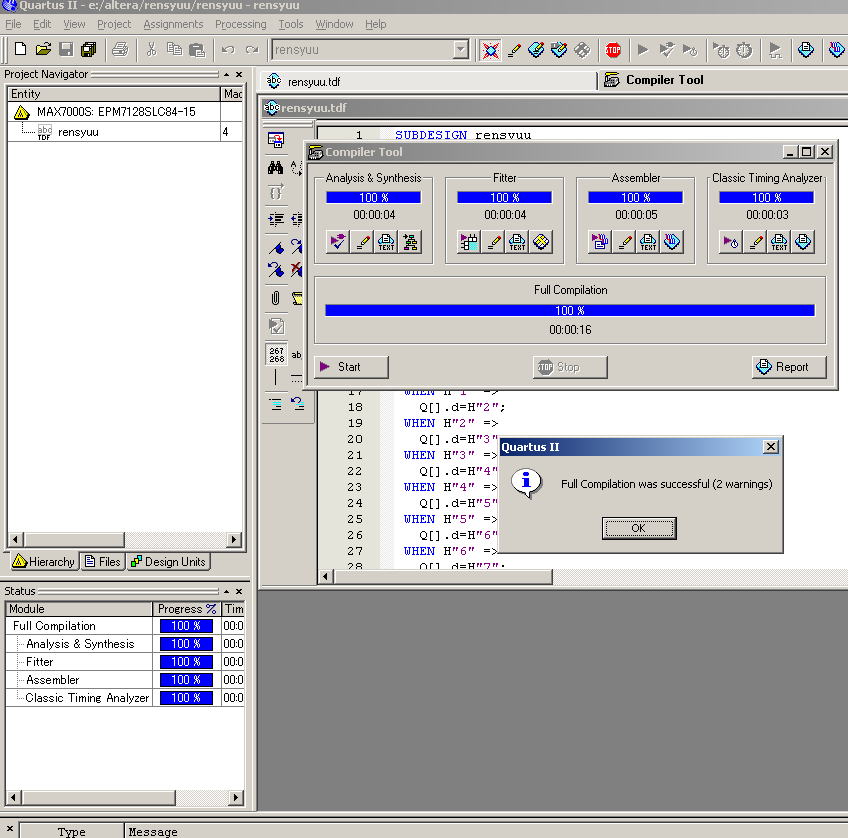Viewport: 848px width, 838px height.
Task: Start Fitter using its run icon
Action: tap(469, 242)
